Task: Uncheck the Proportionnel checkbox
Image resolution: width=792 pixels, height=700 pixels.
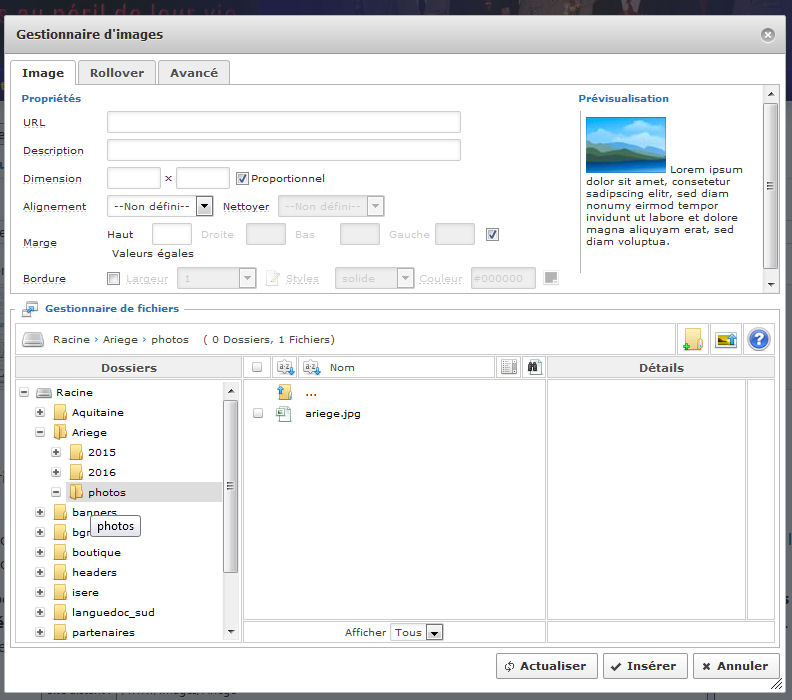Action: click(x=242, y=178)
